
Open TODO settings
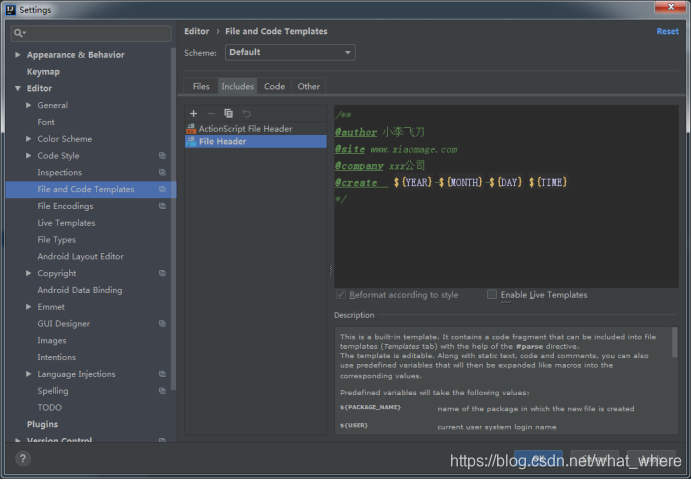tap(49, 407)
